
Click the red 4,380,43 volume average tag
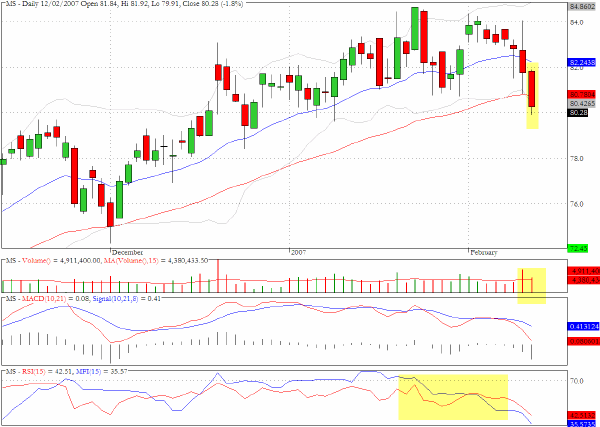[584, 280]
